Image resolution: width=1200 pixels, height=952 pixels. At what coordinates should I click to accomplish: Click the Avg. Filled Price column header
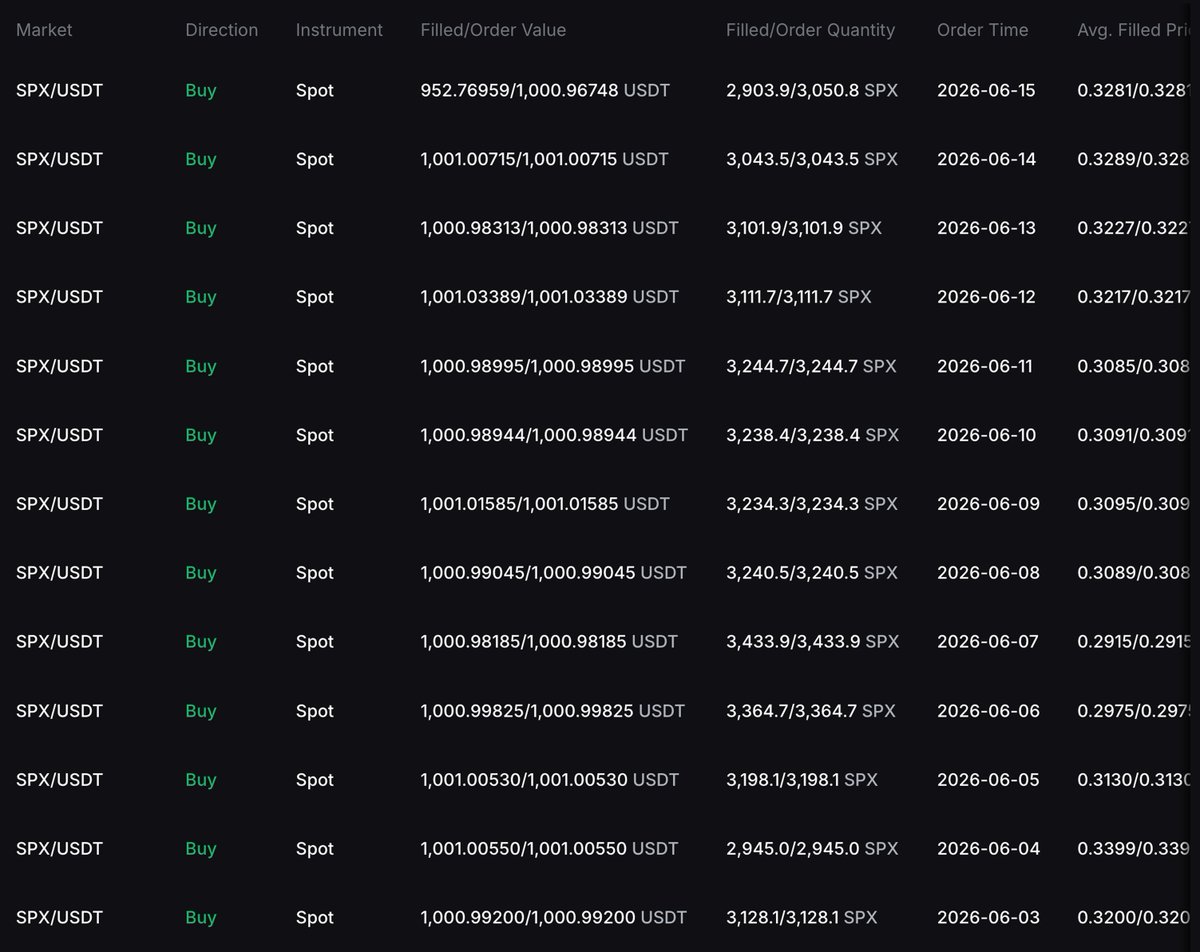[1138, 30]
